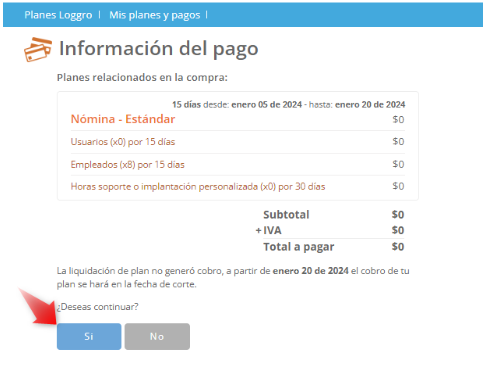Confirm by clicking the Si button
The image size is (490, 372).
point(89,336)
